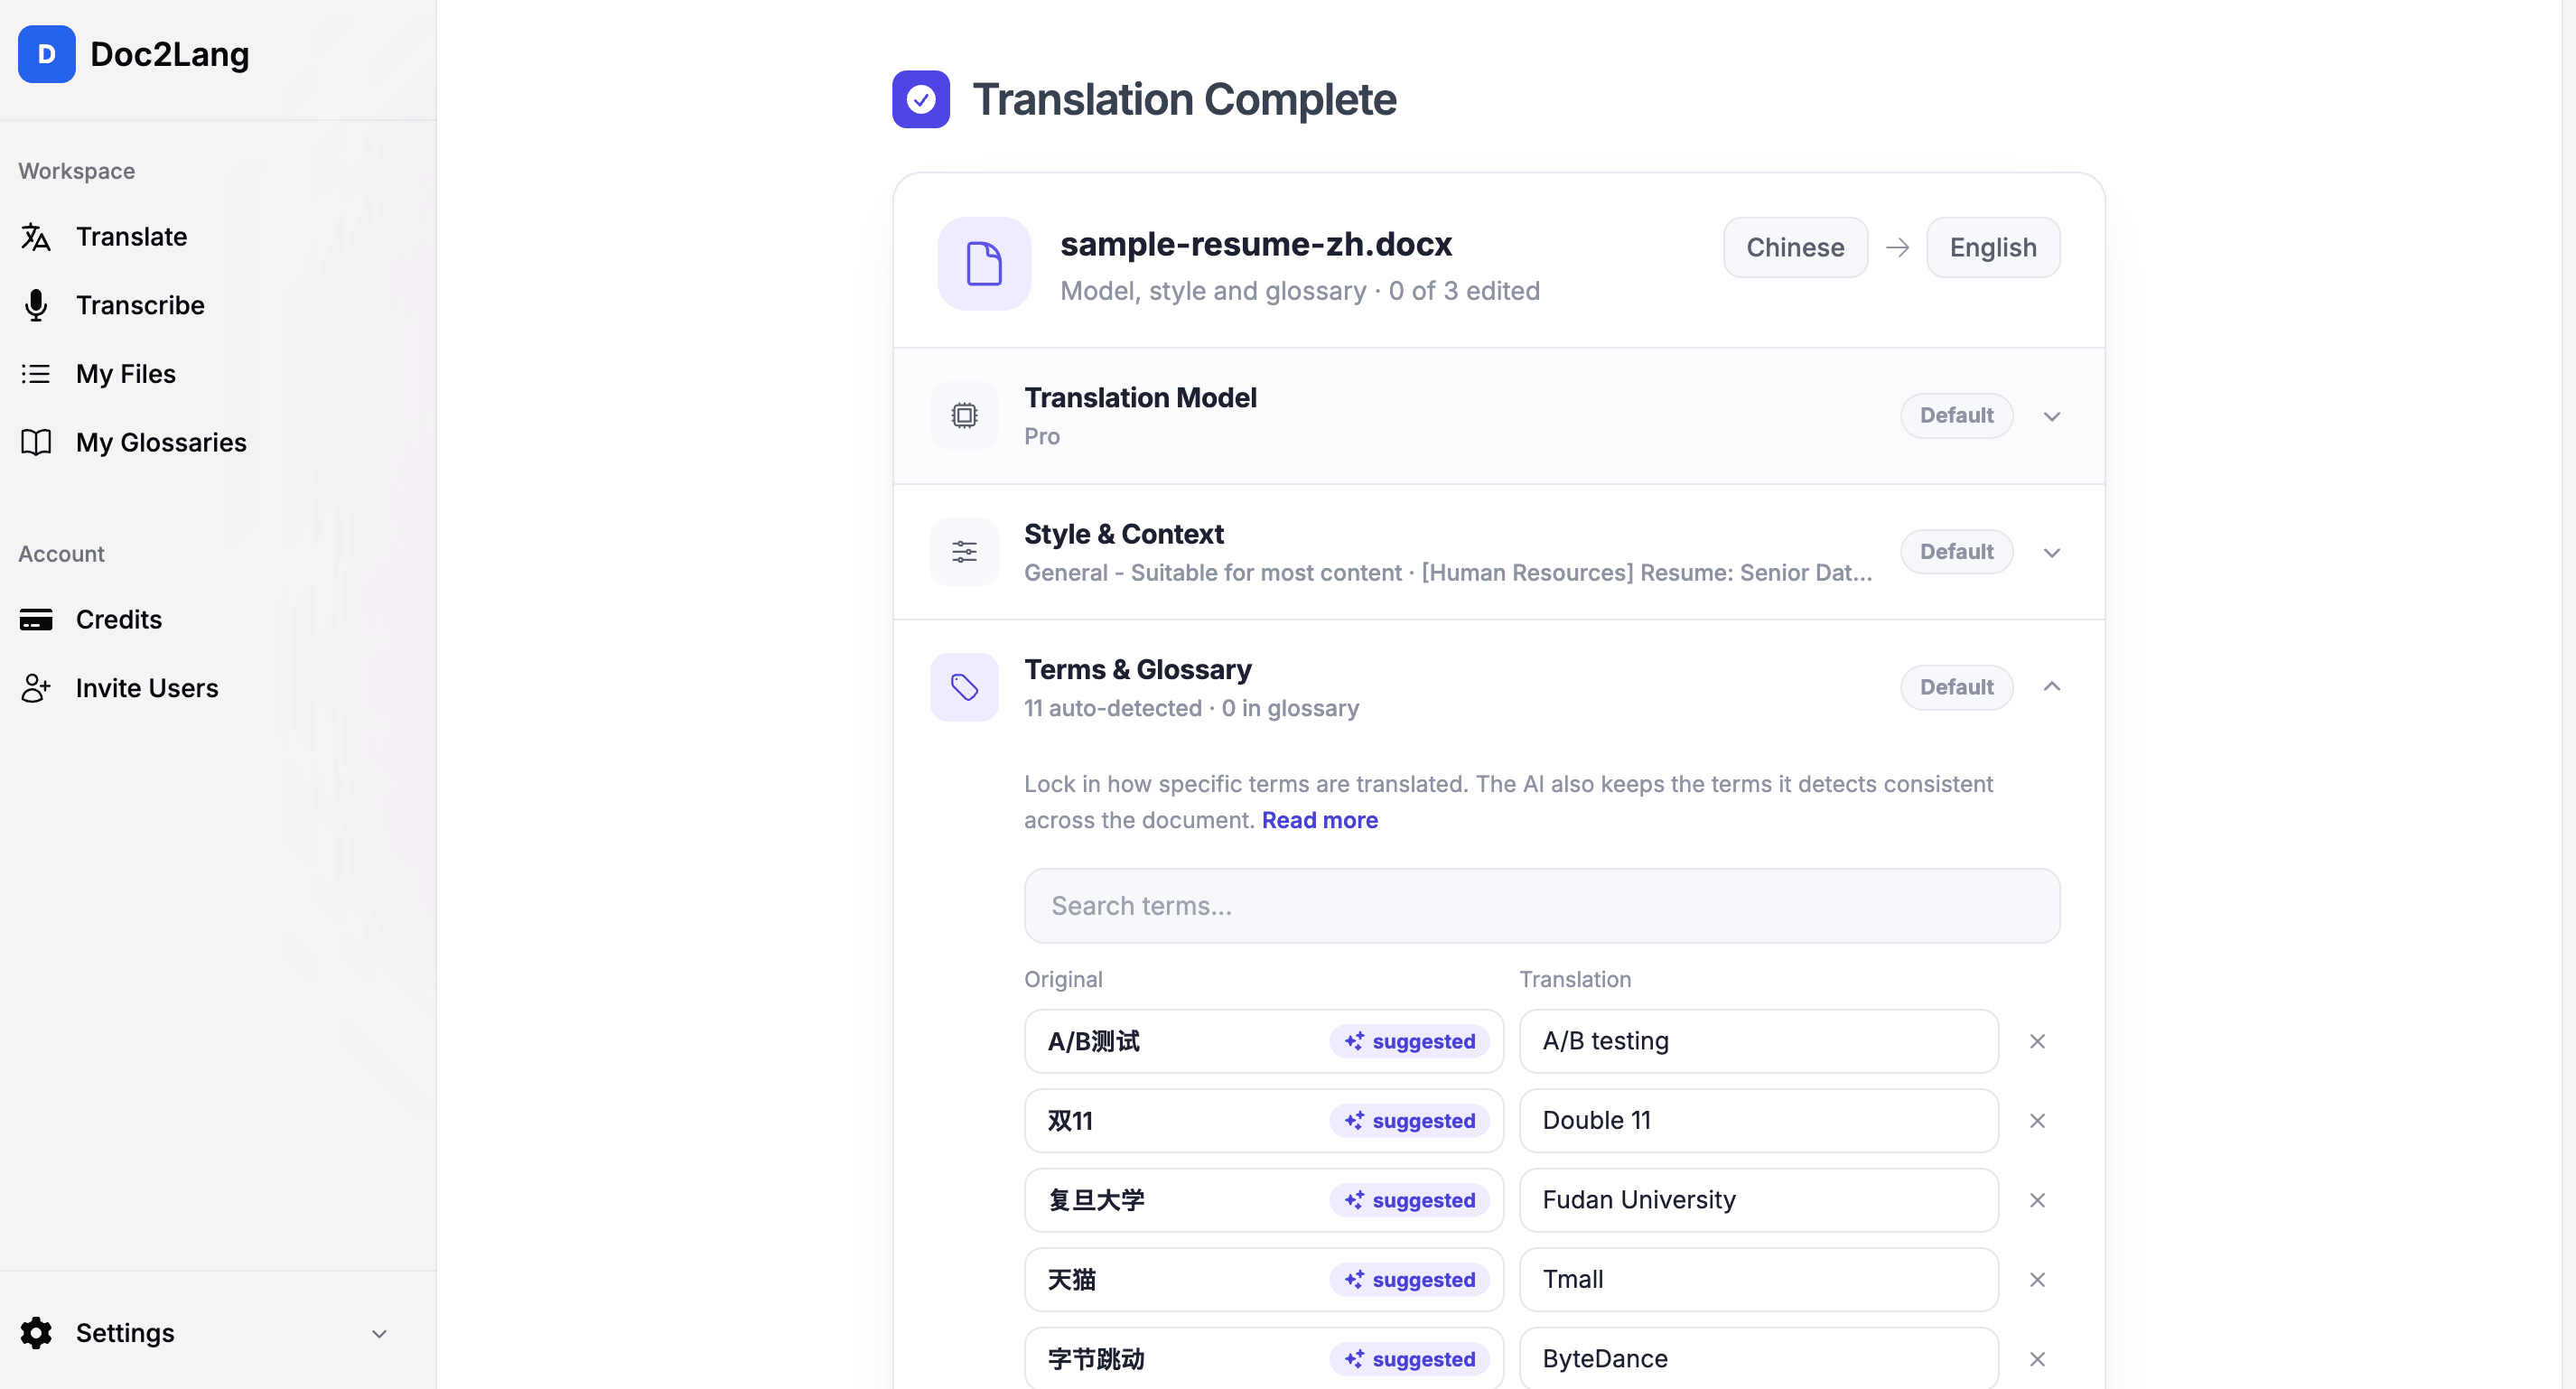Open the Translate workspace page
This screenshot has width=2576, height=1389.
pyautogui.click(x=132, y=237)
